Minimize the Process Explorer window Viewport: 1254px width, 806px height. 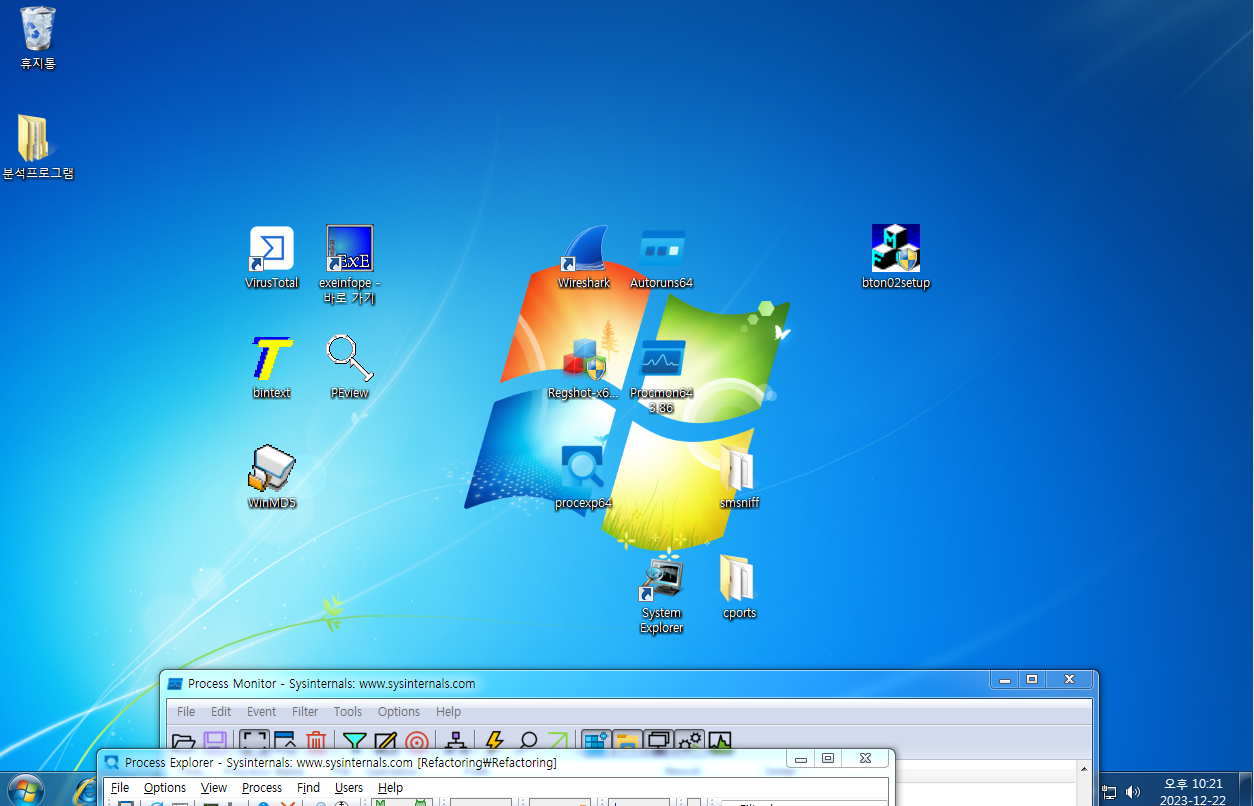pyautogui.click(x=801, y=759)
